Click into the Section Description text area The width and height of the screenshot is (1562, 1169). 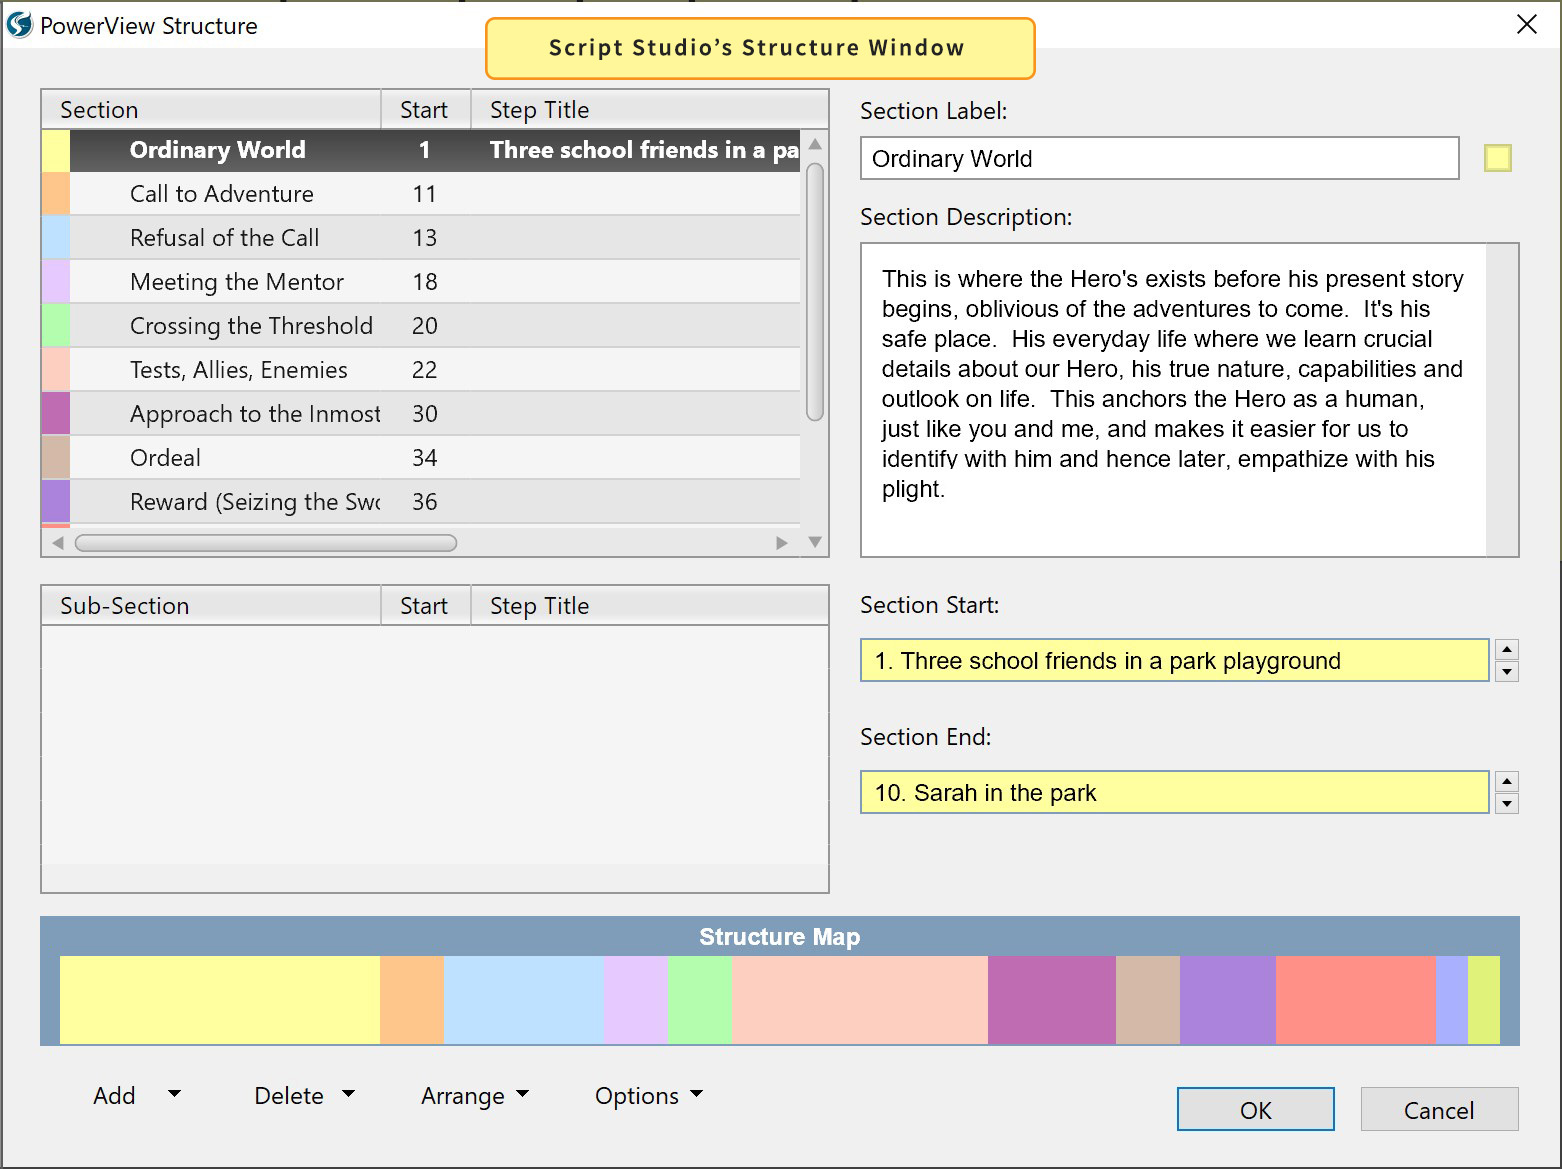point(1173,400)
